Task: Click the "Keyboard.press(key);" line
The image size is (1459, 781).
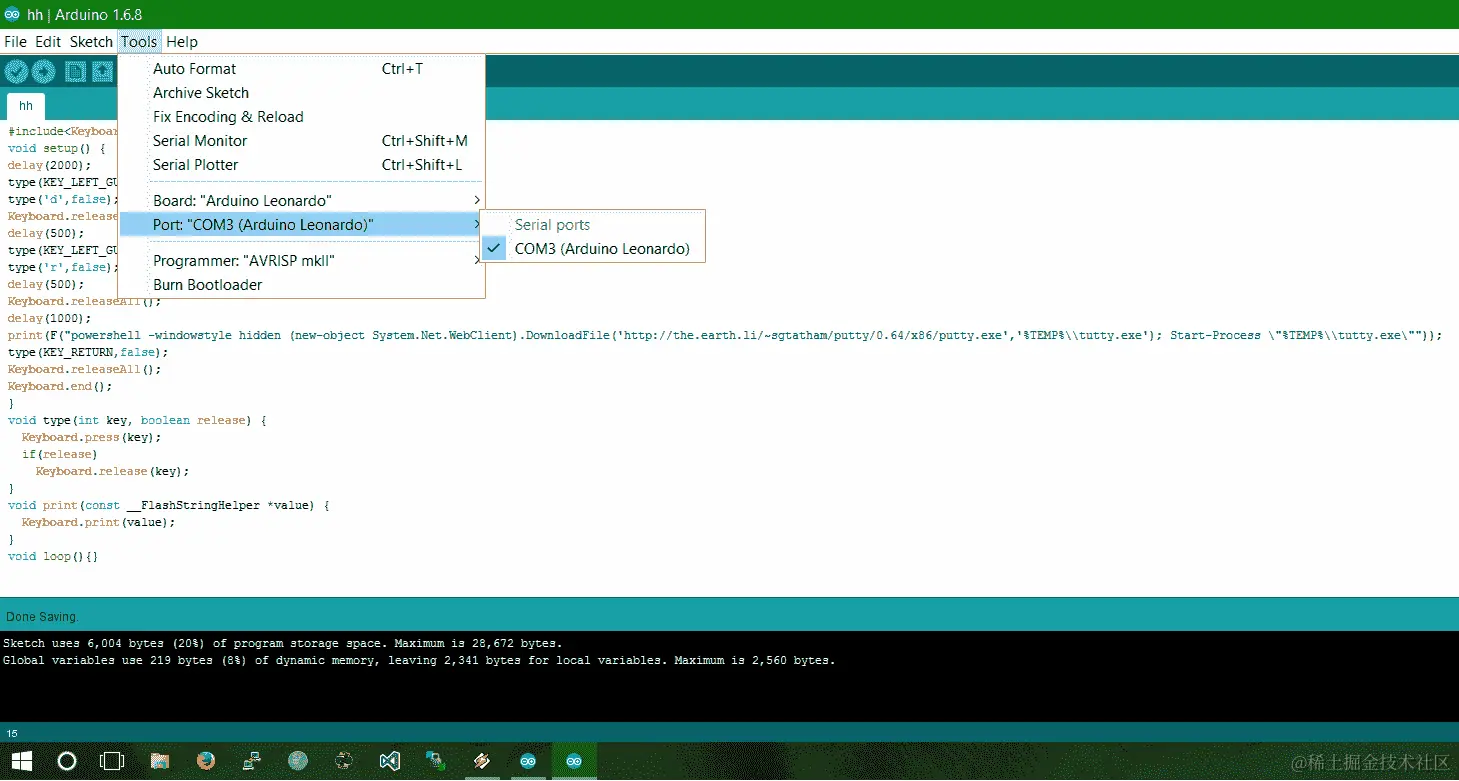Action: (x=91, y=437)
